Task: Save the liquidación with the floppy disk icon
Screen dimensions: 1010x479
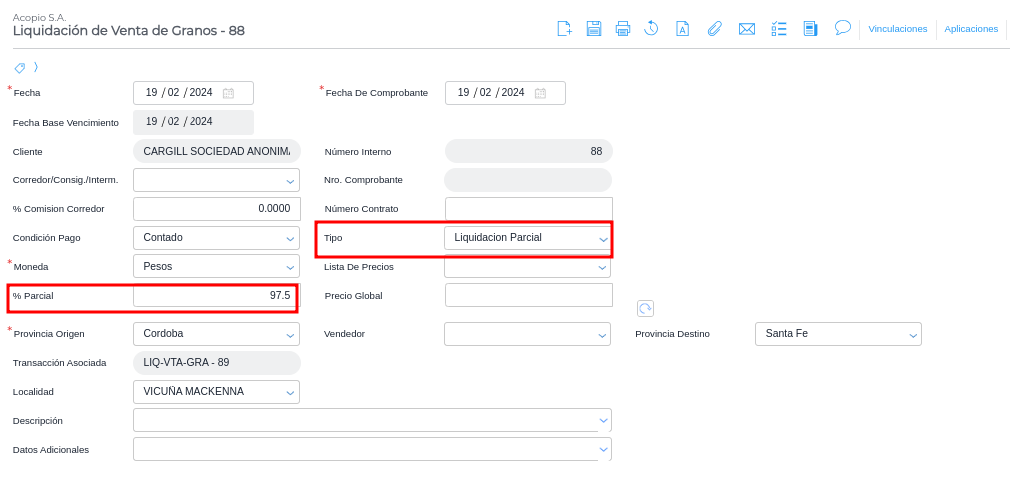Action: point(594,28)
